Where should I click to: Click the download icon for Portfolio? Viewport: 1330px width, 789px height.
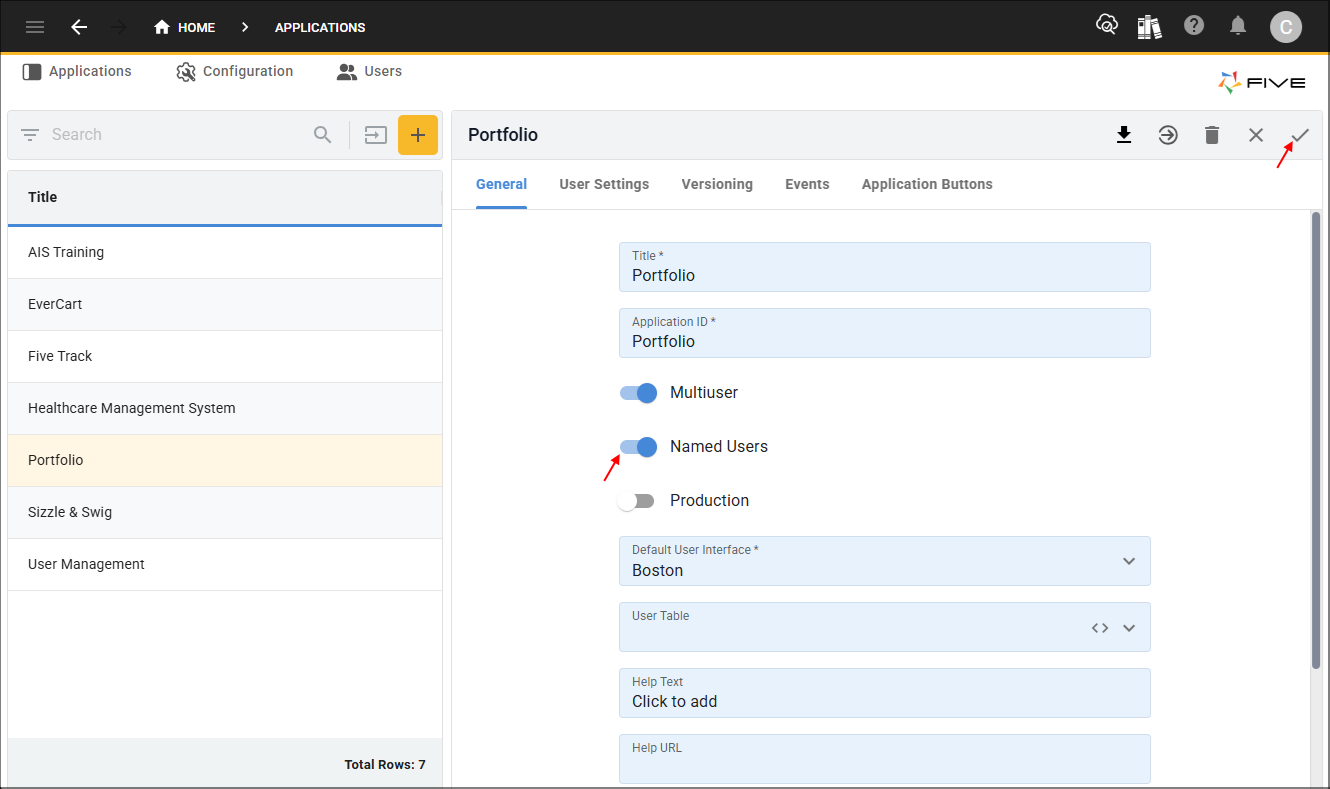coord(1124,135)
